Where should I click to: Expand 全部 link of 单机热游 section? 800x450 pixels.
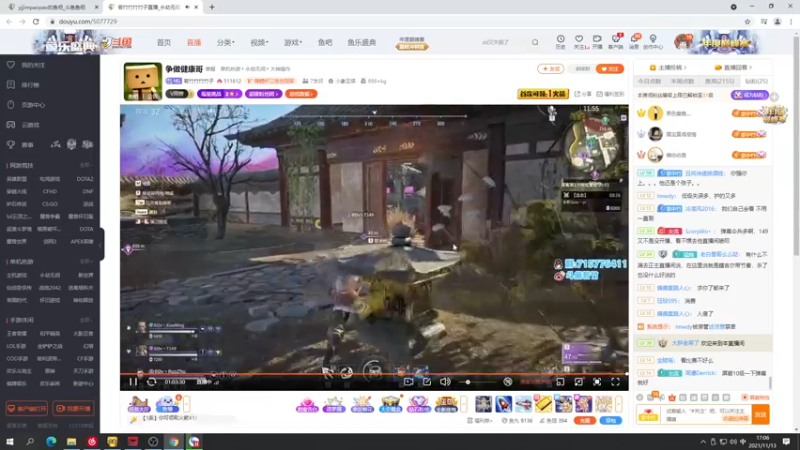[86, 261]
